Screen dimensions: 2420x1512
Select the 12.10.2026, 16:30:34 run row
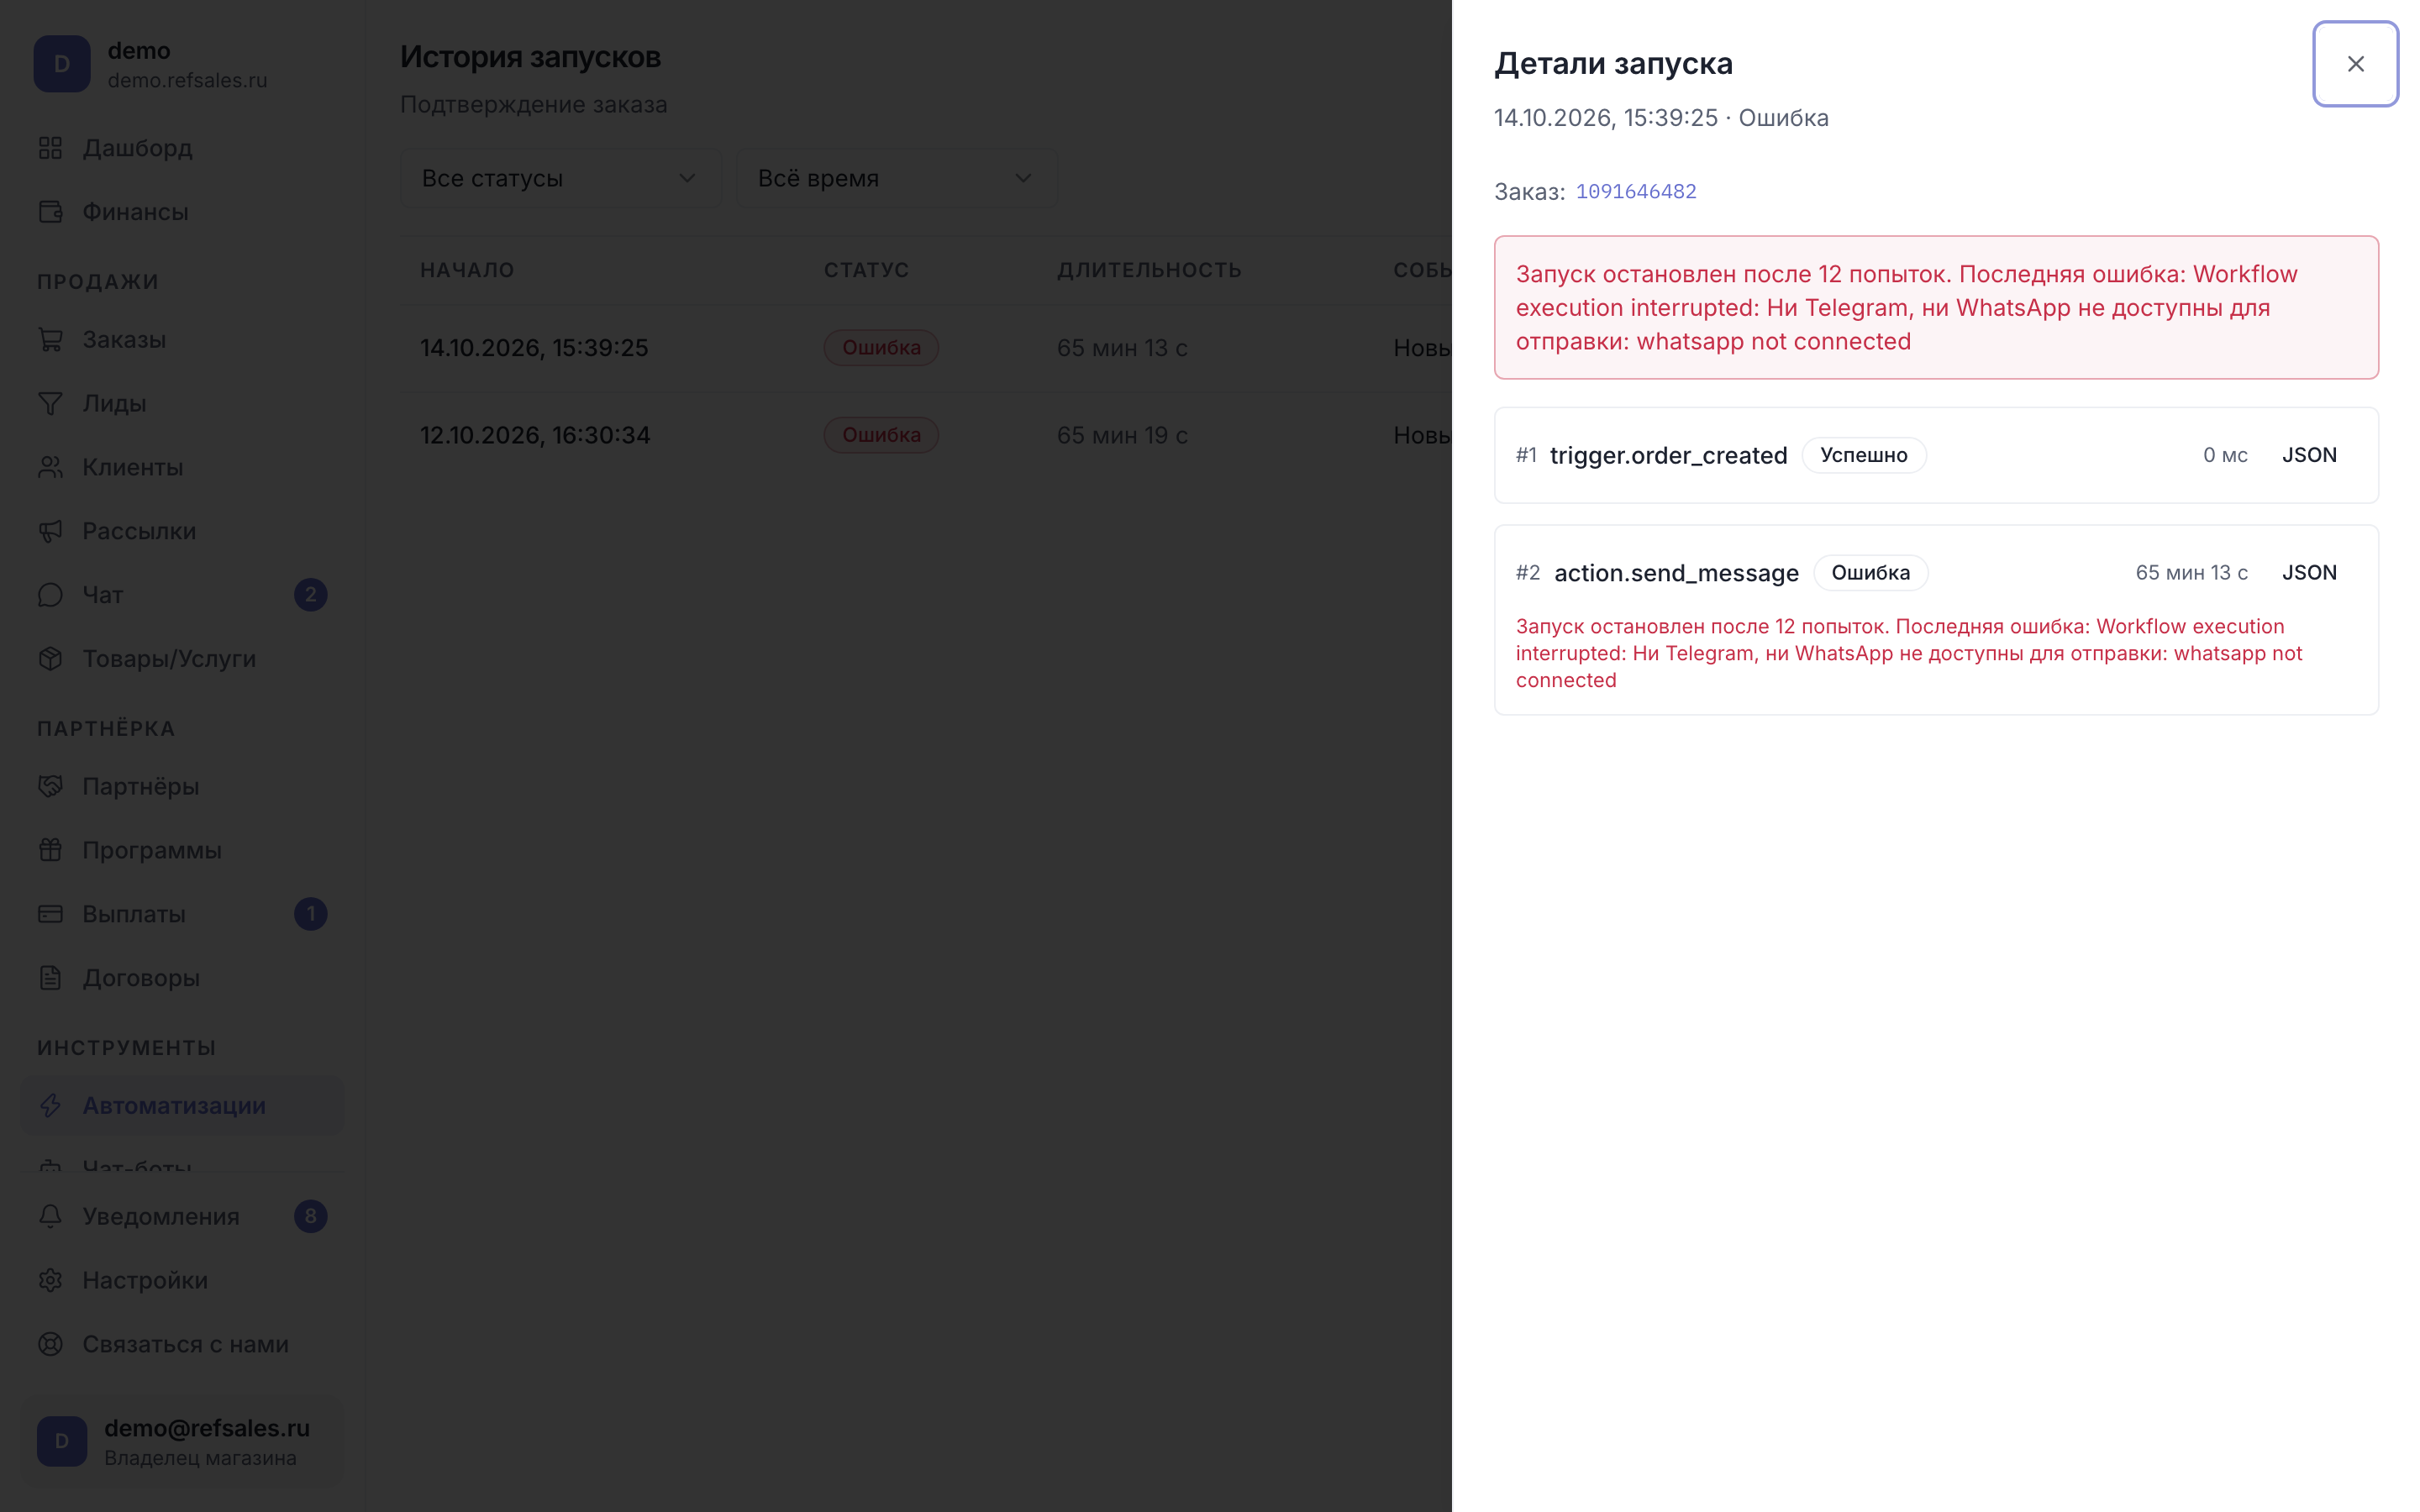click(x=926, y=435)
